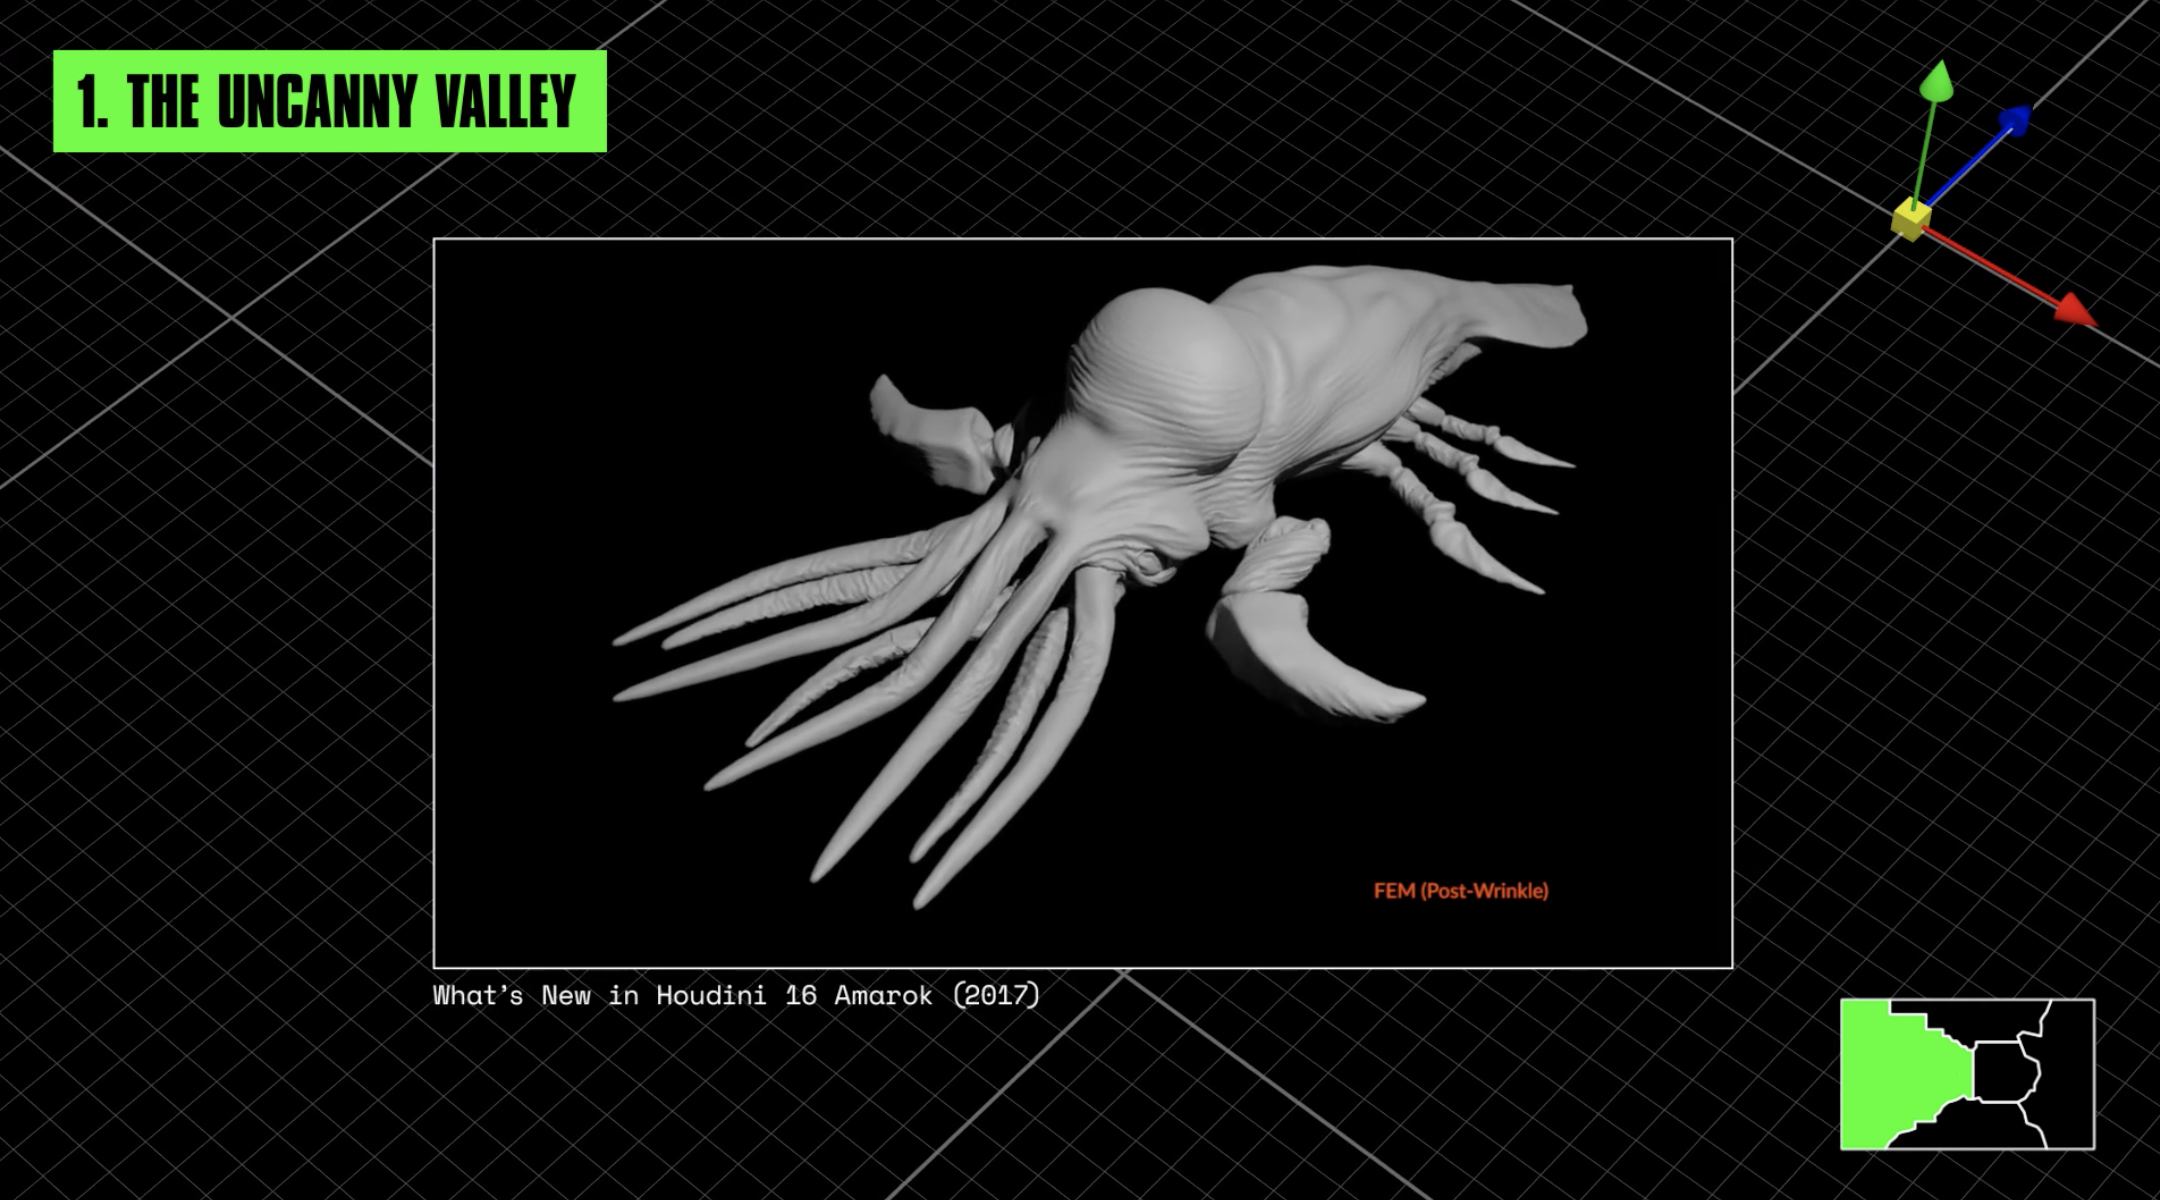Screen dimensions: 2160x1200
Task: Click 'The Uncanny Valley' chapter title banner
Action: point(330,101)
